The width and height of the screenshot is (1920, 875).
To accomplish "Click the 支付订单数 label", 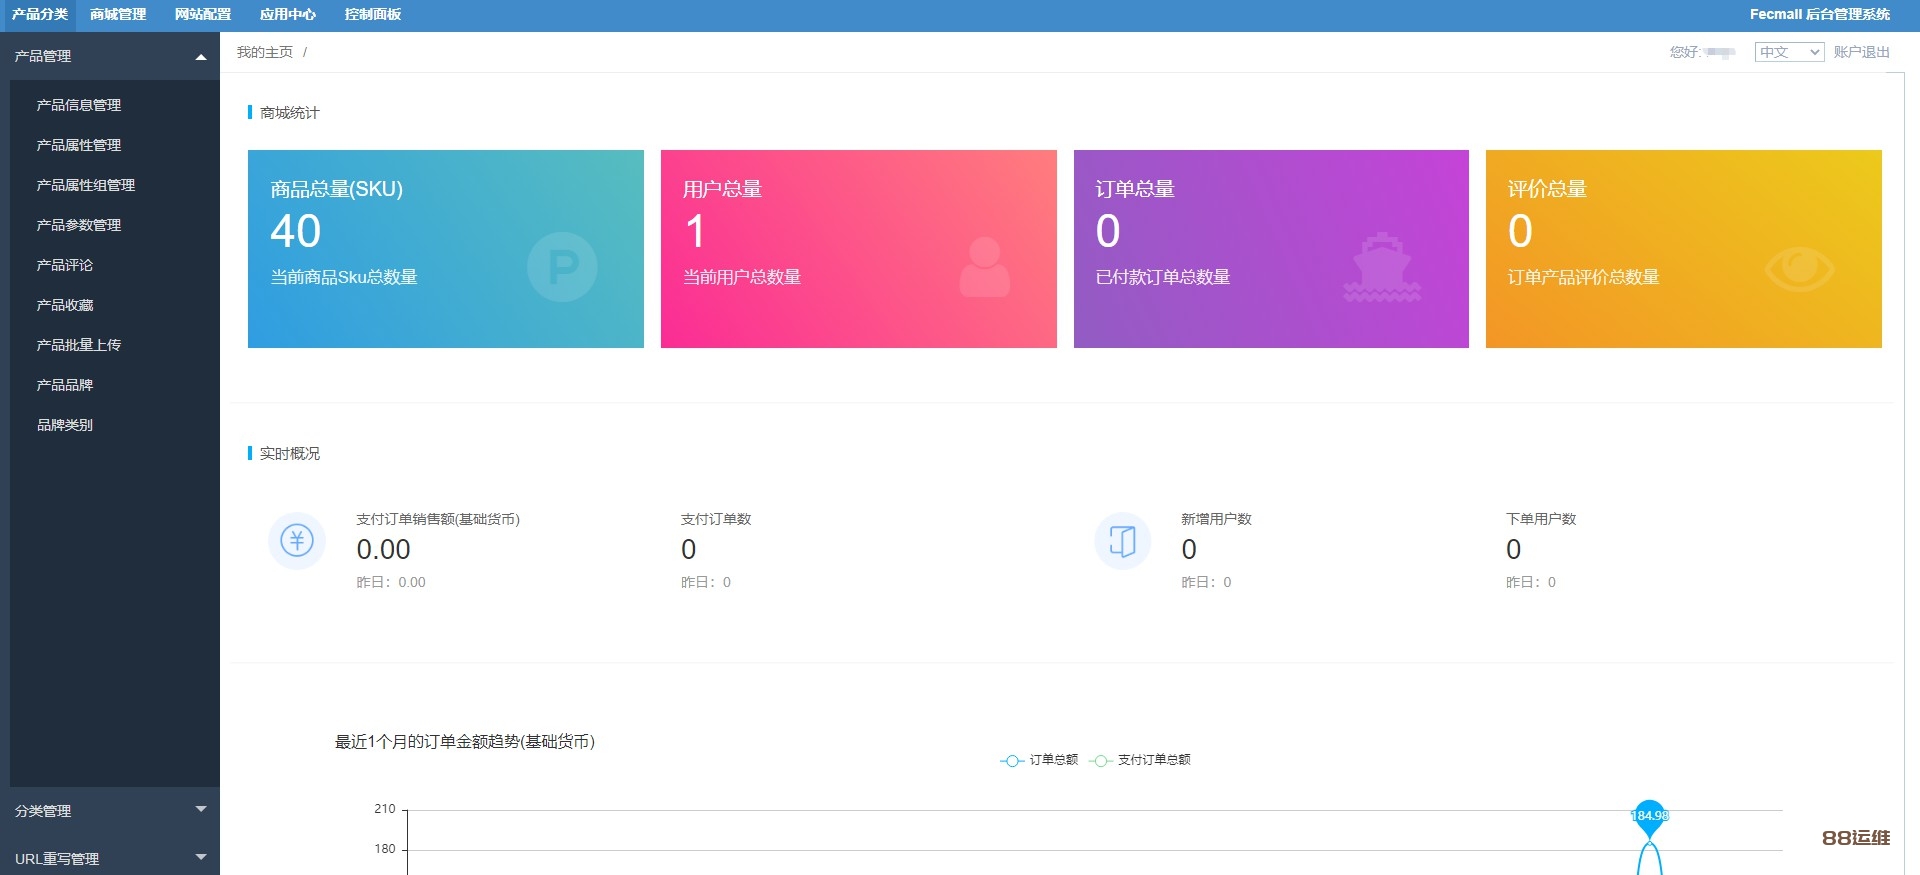I will [716, 519].
